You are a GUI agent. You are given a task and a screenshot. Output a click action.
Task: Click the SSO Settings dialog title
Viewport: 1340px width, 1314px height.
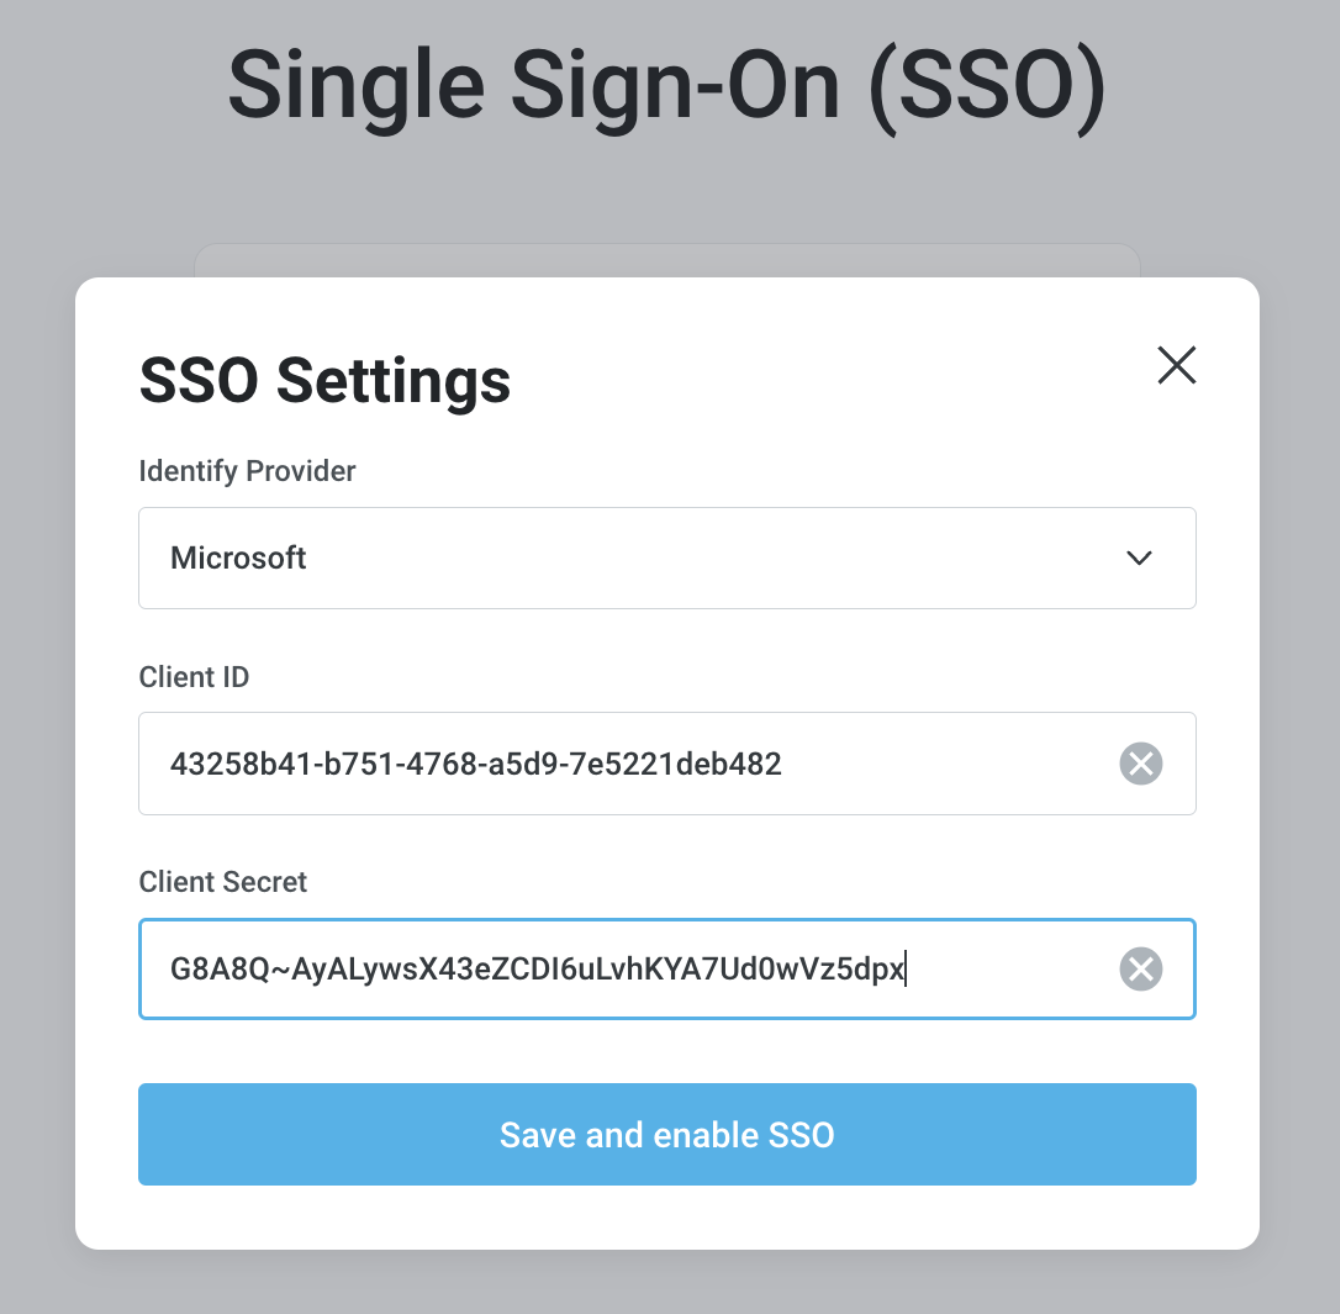325,381
